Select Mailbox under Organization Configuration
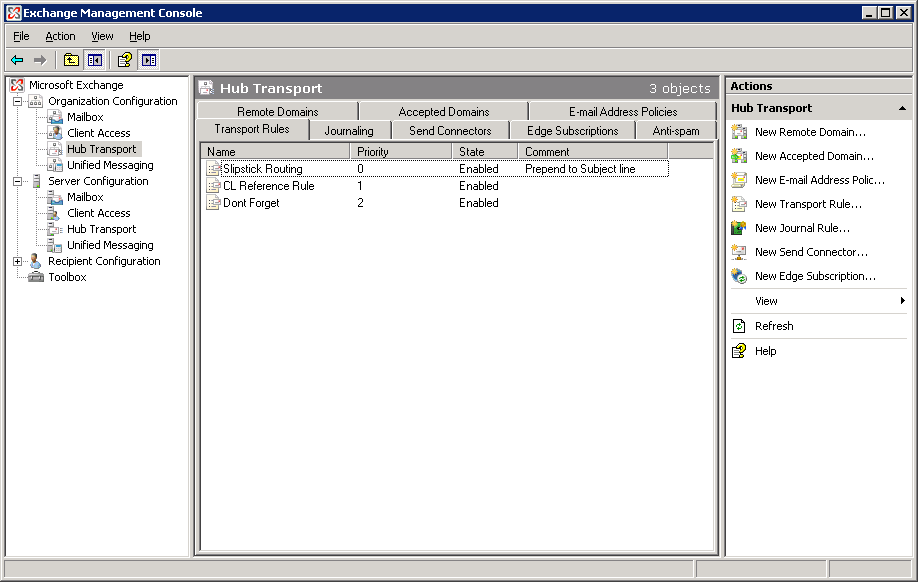 pos(85,117)
